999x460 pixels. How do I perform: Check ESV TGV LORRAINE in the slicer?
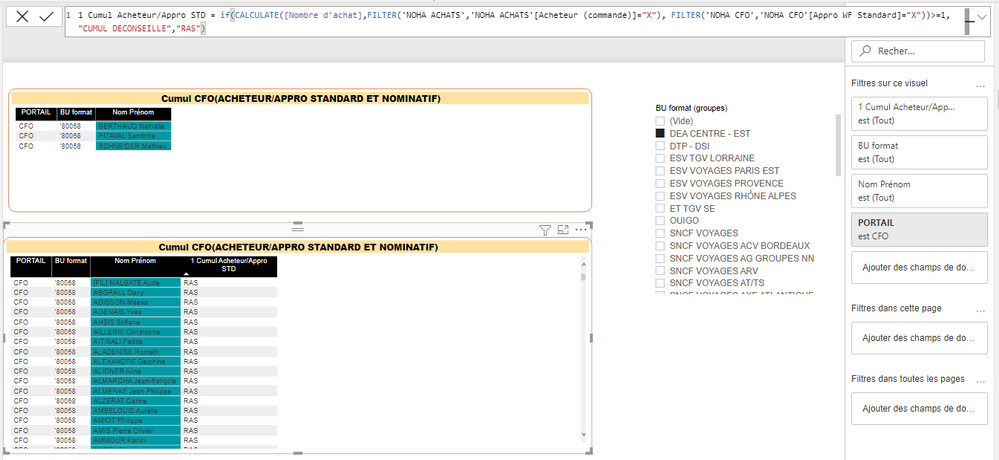coord(660,159)
